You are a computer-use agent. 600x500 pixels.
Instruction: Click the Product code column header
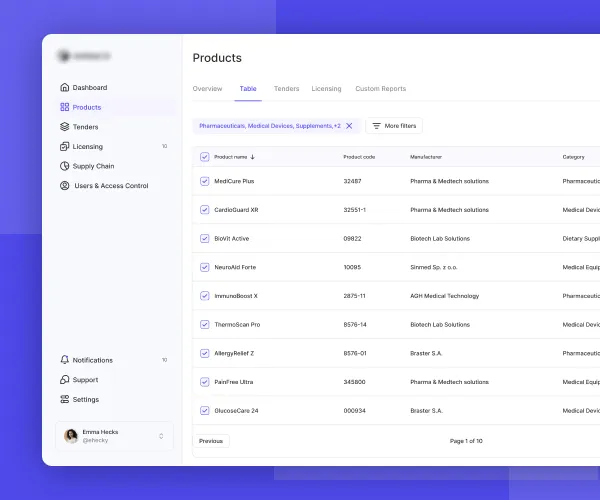tap(359, 157)
